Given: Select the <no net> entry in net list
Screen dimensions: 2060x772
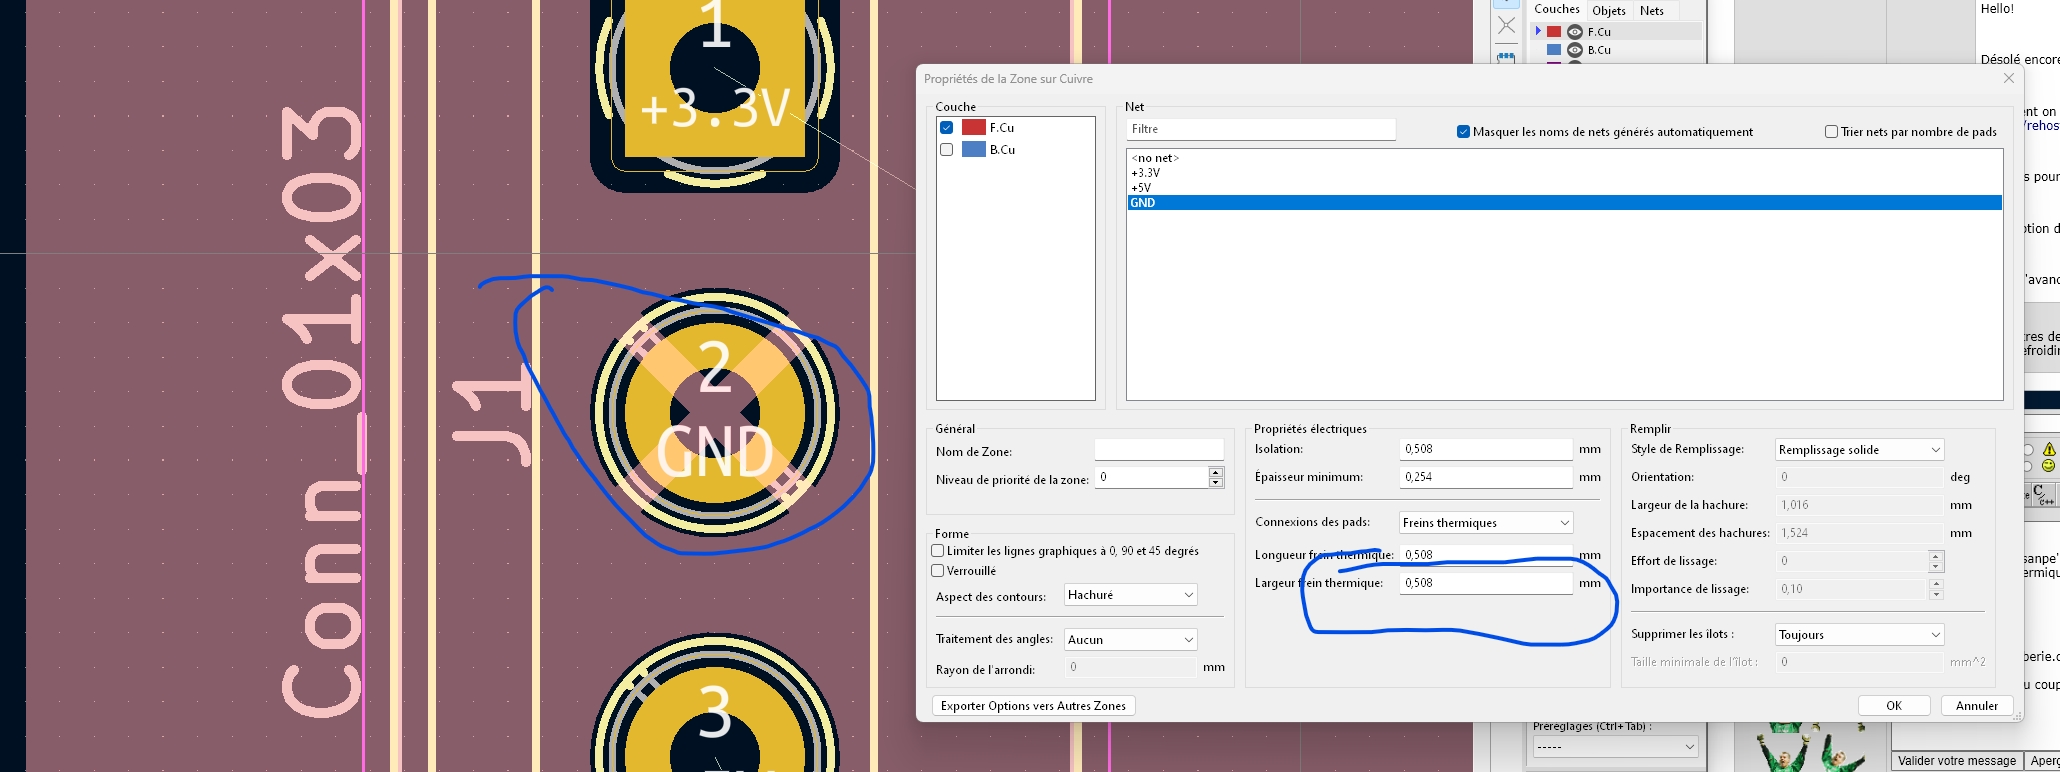Looking at the screenshot, I should (x=1564, y=158).
